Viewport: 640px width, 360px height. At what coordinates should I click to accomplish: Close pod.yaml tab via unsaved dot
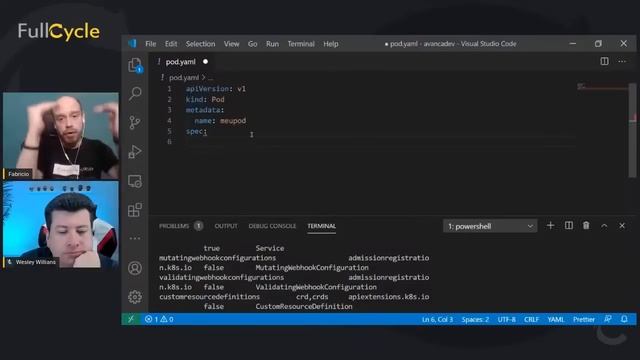coord(205,62)
